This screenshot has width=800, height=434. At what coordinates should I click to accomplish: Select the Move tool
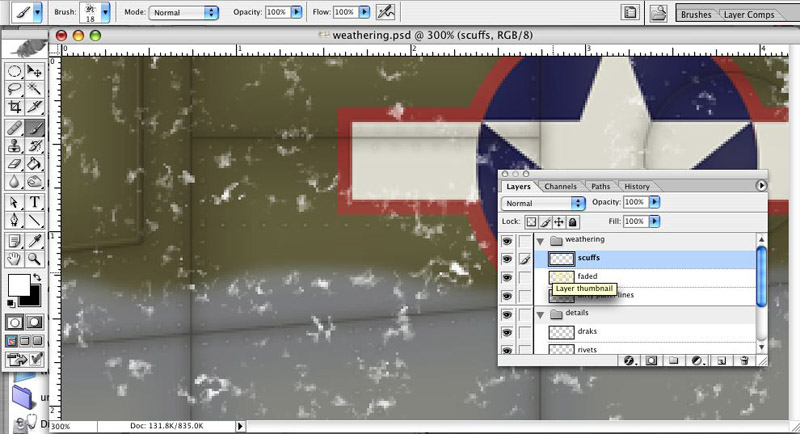34,71
